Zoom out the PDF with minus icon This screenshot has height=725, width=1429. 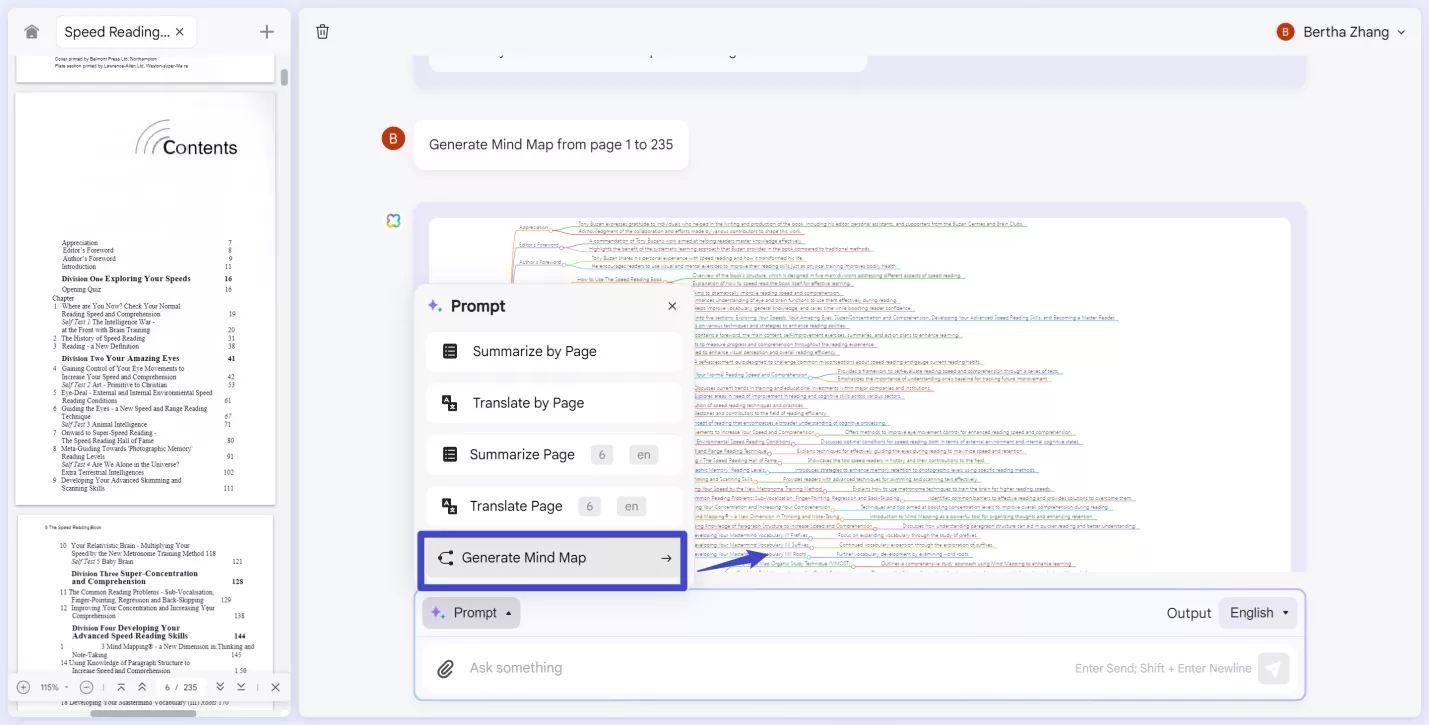click(x=87, y=687)
